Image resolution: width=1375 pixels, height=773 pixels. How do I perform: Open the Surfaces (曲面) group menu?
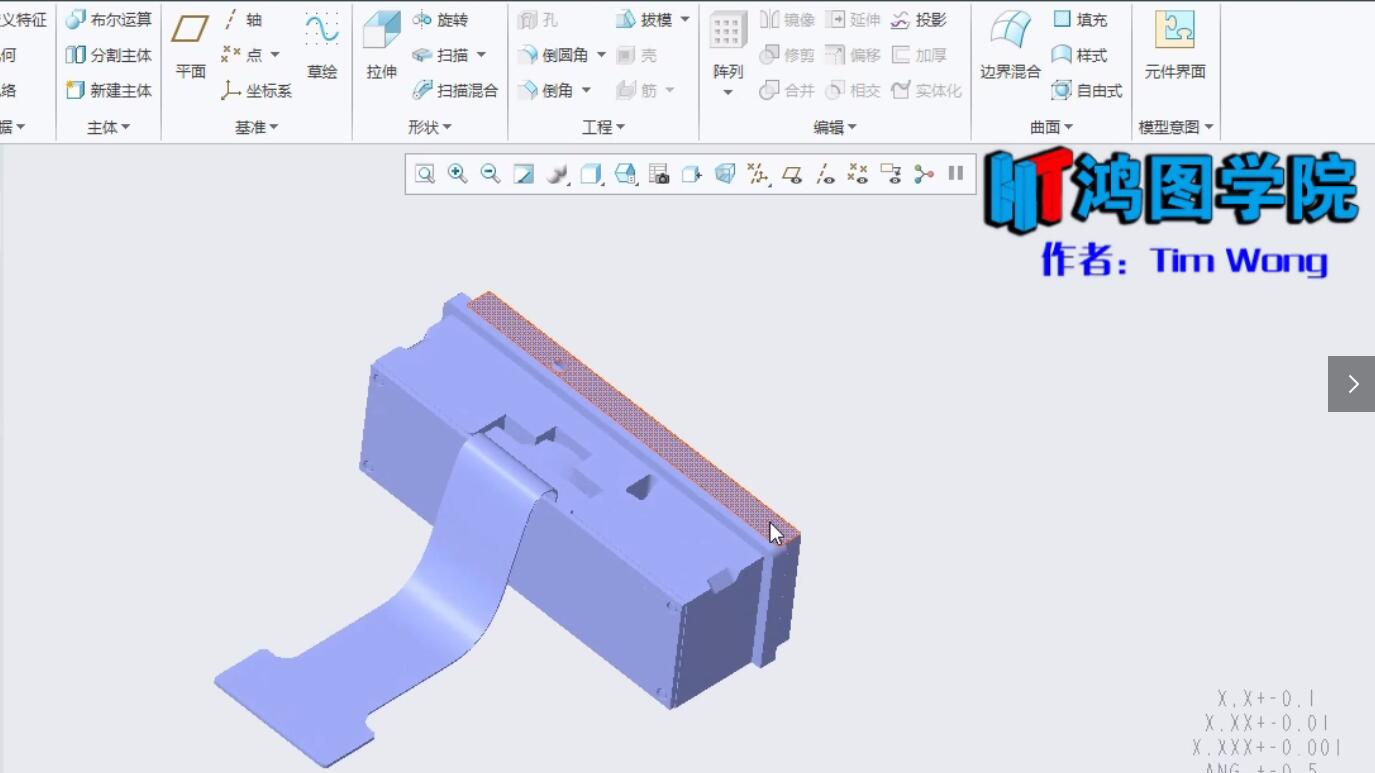click(x=1051, y=127)
